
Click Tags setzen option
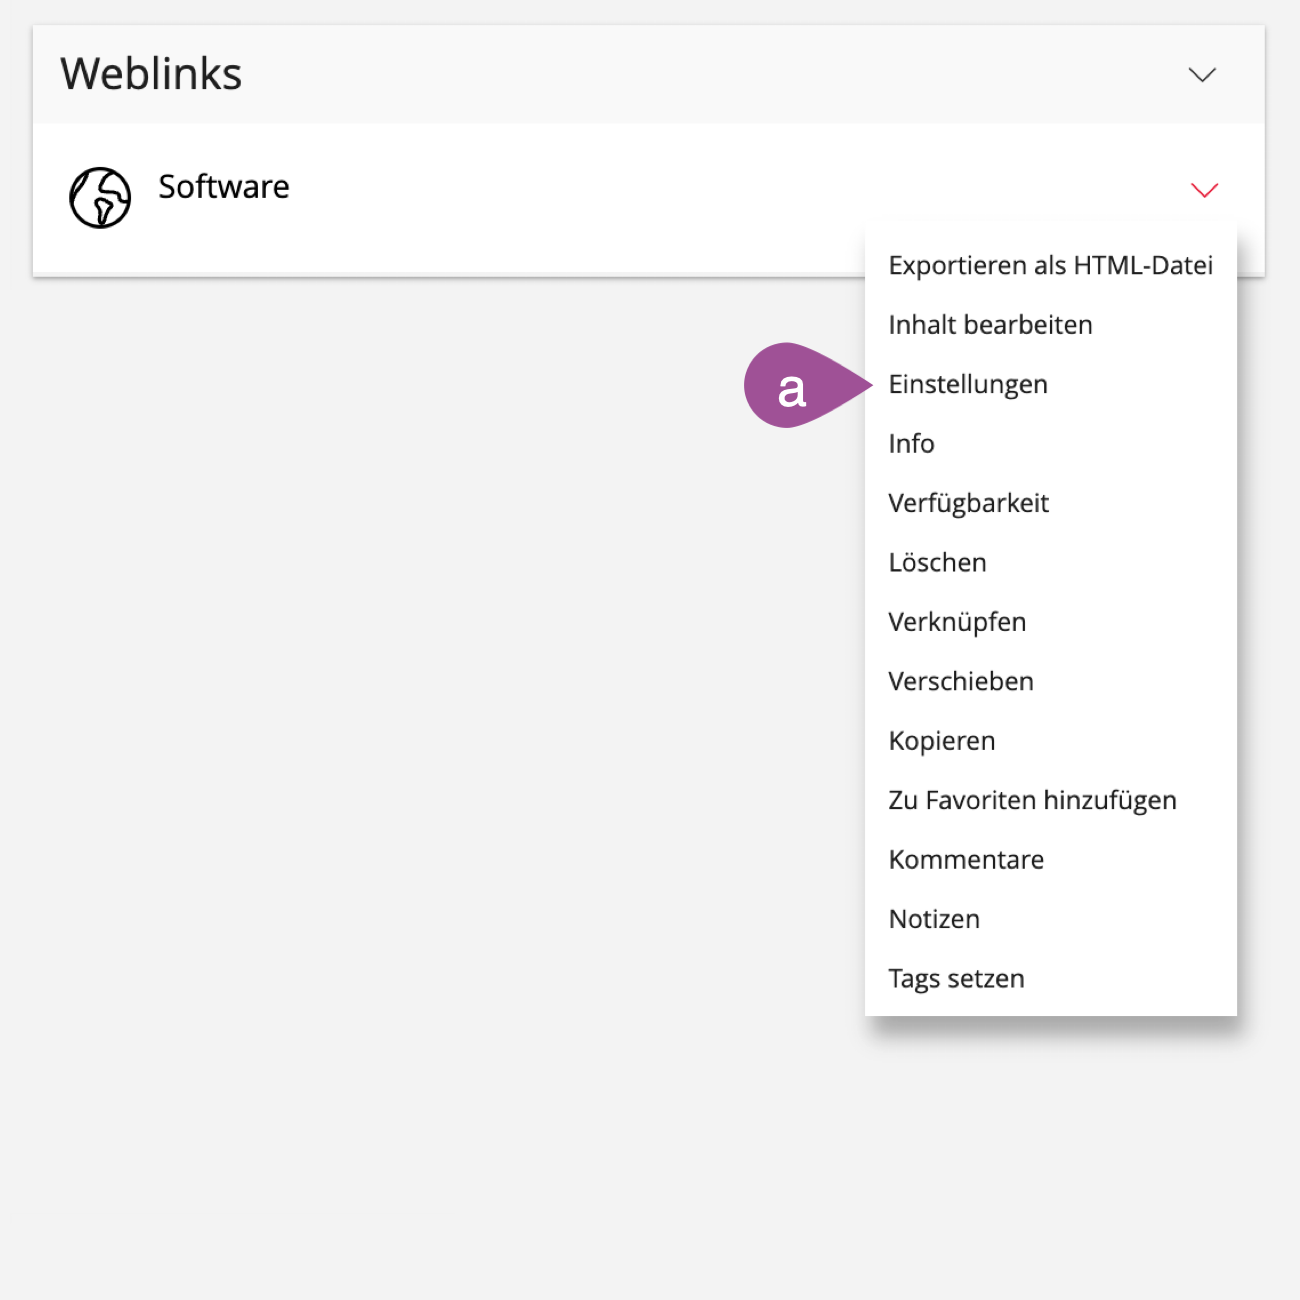coord(956,979)
